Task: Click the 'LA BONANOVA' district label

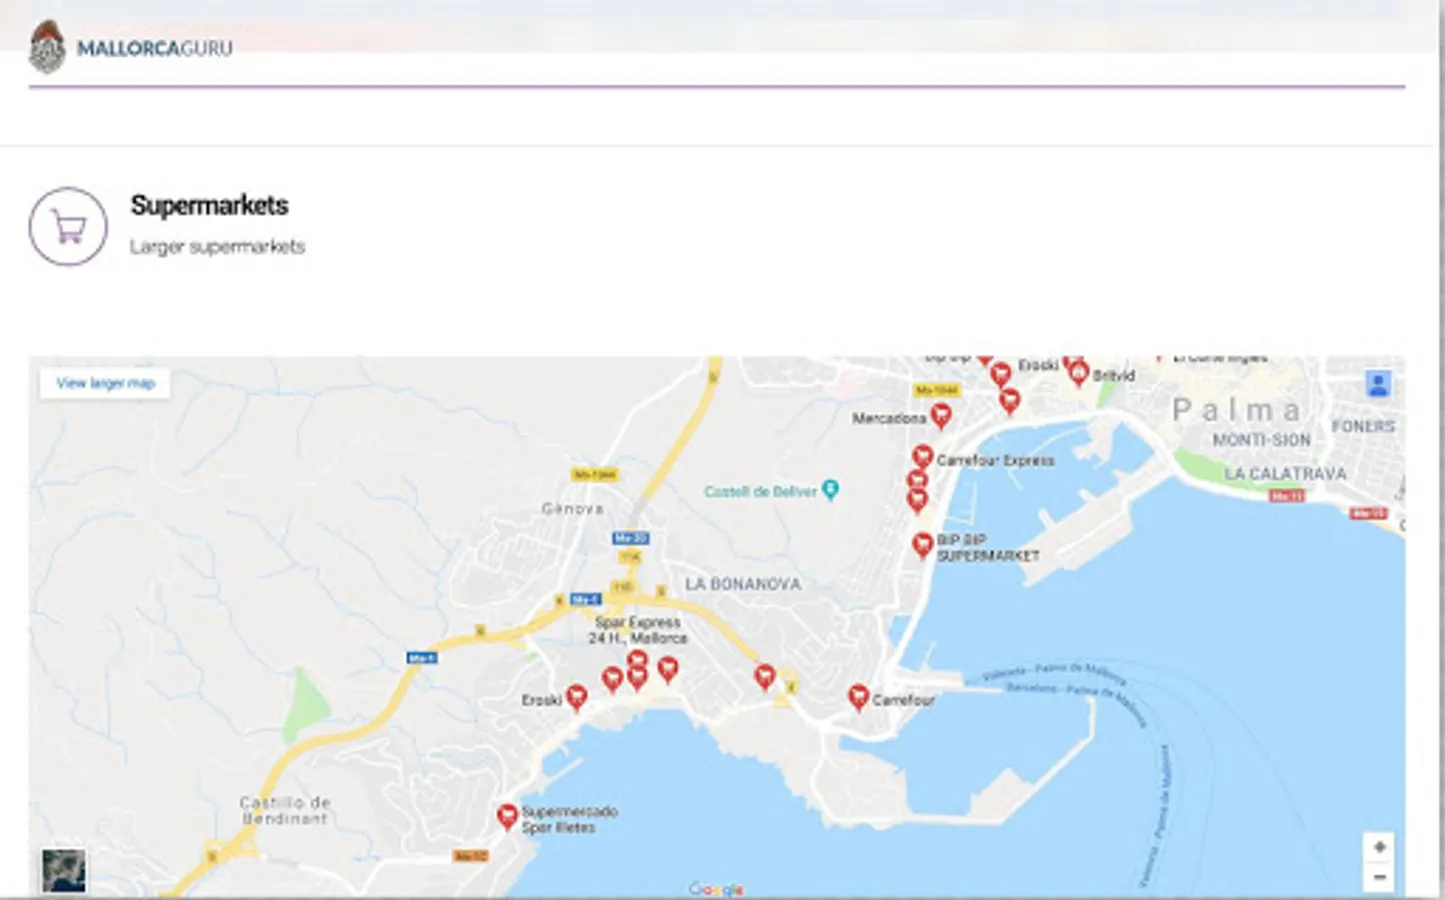Action: click(743, 584)
